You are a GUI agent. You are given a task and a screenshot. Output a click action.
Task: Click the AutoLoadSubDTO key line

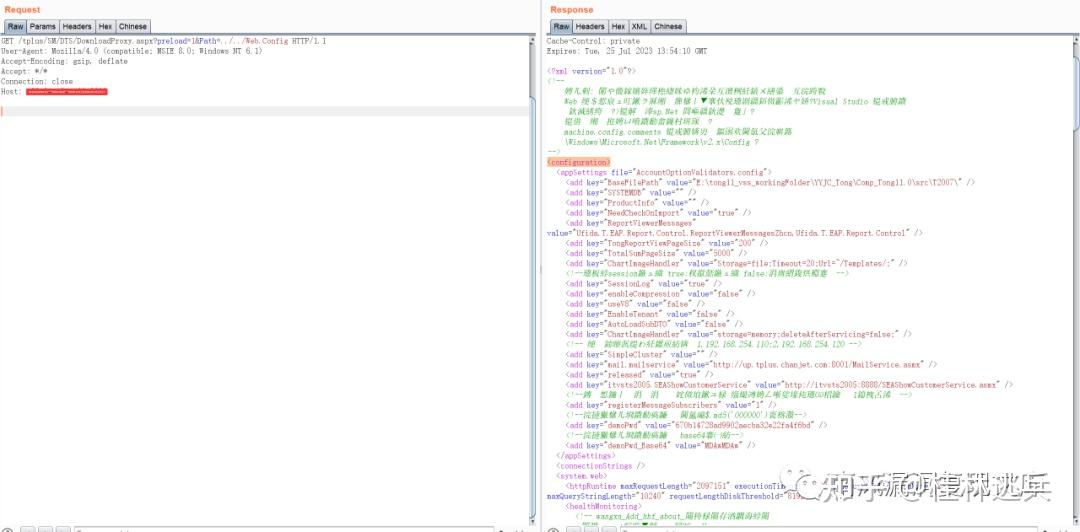pyautogui.click(x=654, y=324)
